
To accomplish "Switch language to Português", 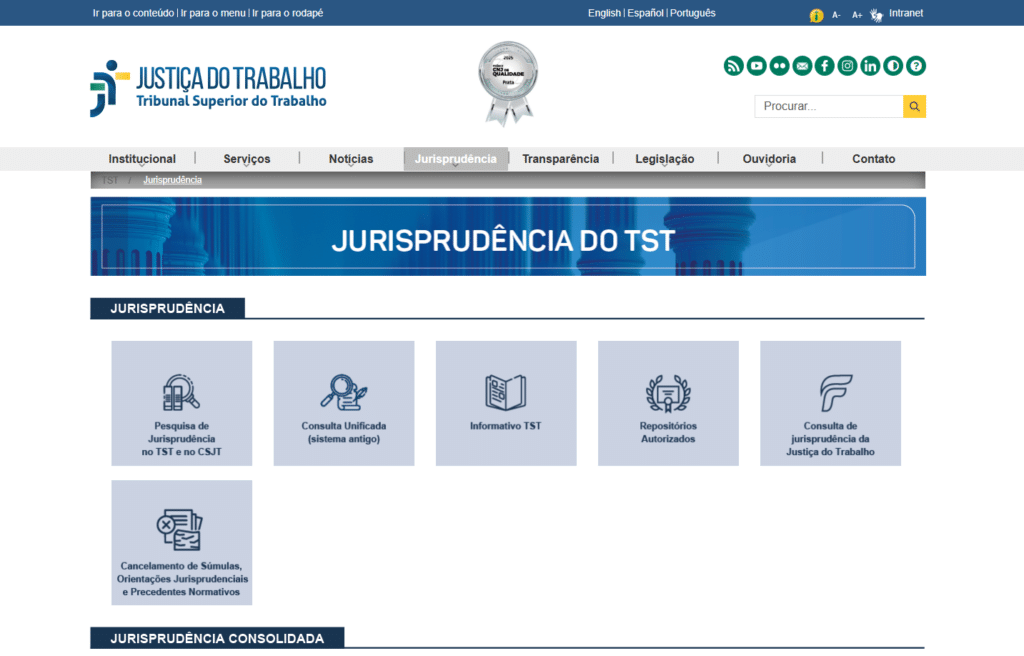I will tap(693, 13).
